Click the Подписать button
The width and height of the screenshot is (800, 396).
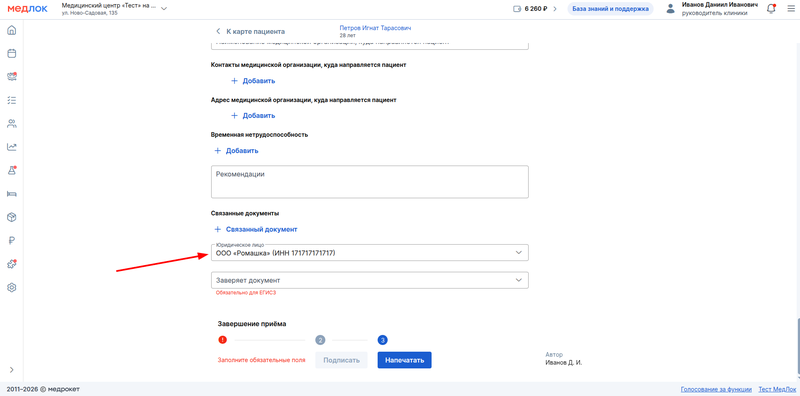341,360
